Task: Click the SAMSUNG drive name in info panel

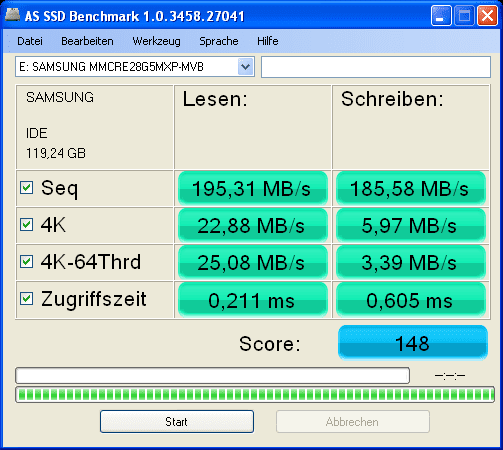Action: point(60,97)
